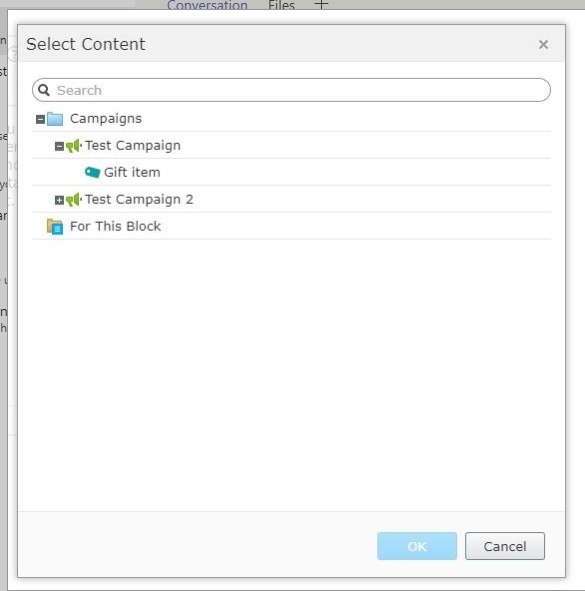Collapse the Campaigns folder node
Viewport: 585px width, 591px height.
(x=40, y=119)
